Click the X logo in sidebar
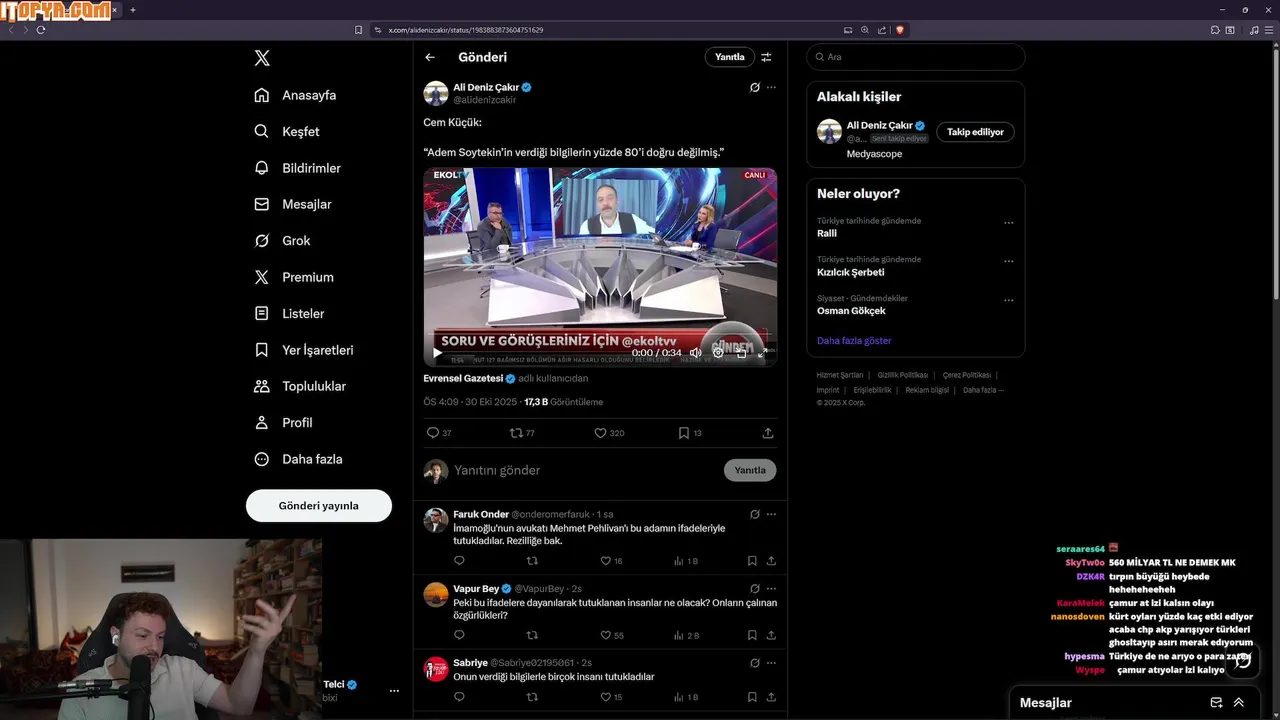 pos(262,58)
